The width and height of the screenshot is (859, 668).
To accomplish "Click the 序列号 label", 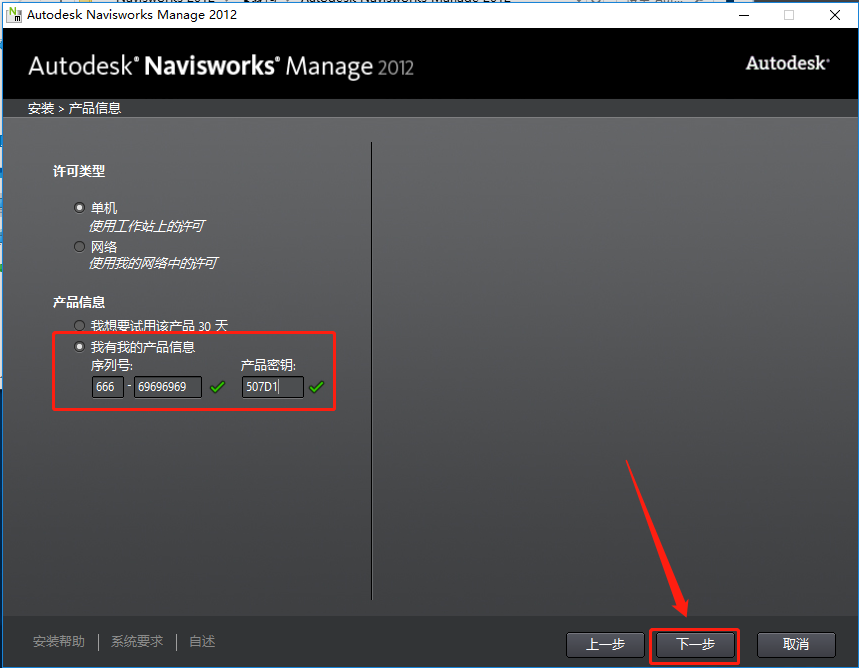I will click(111, 366).
